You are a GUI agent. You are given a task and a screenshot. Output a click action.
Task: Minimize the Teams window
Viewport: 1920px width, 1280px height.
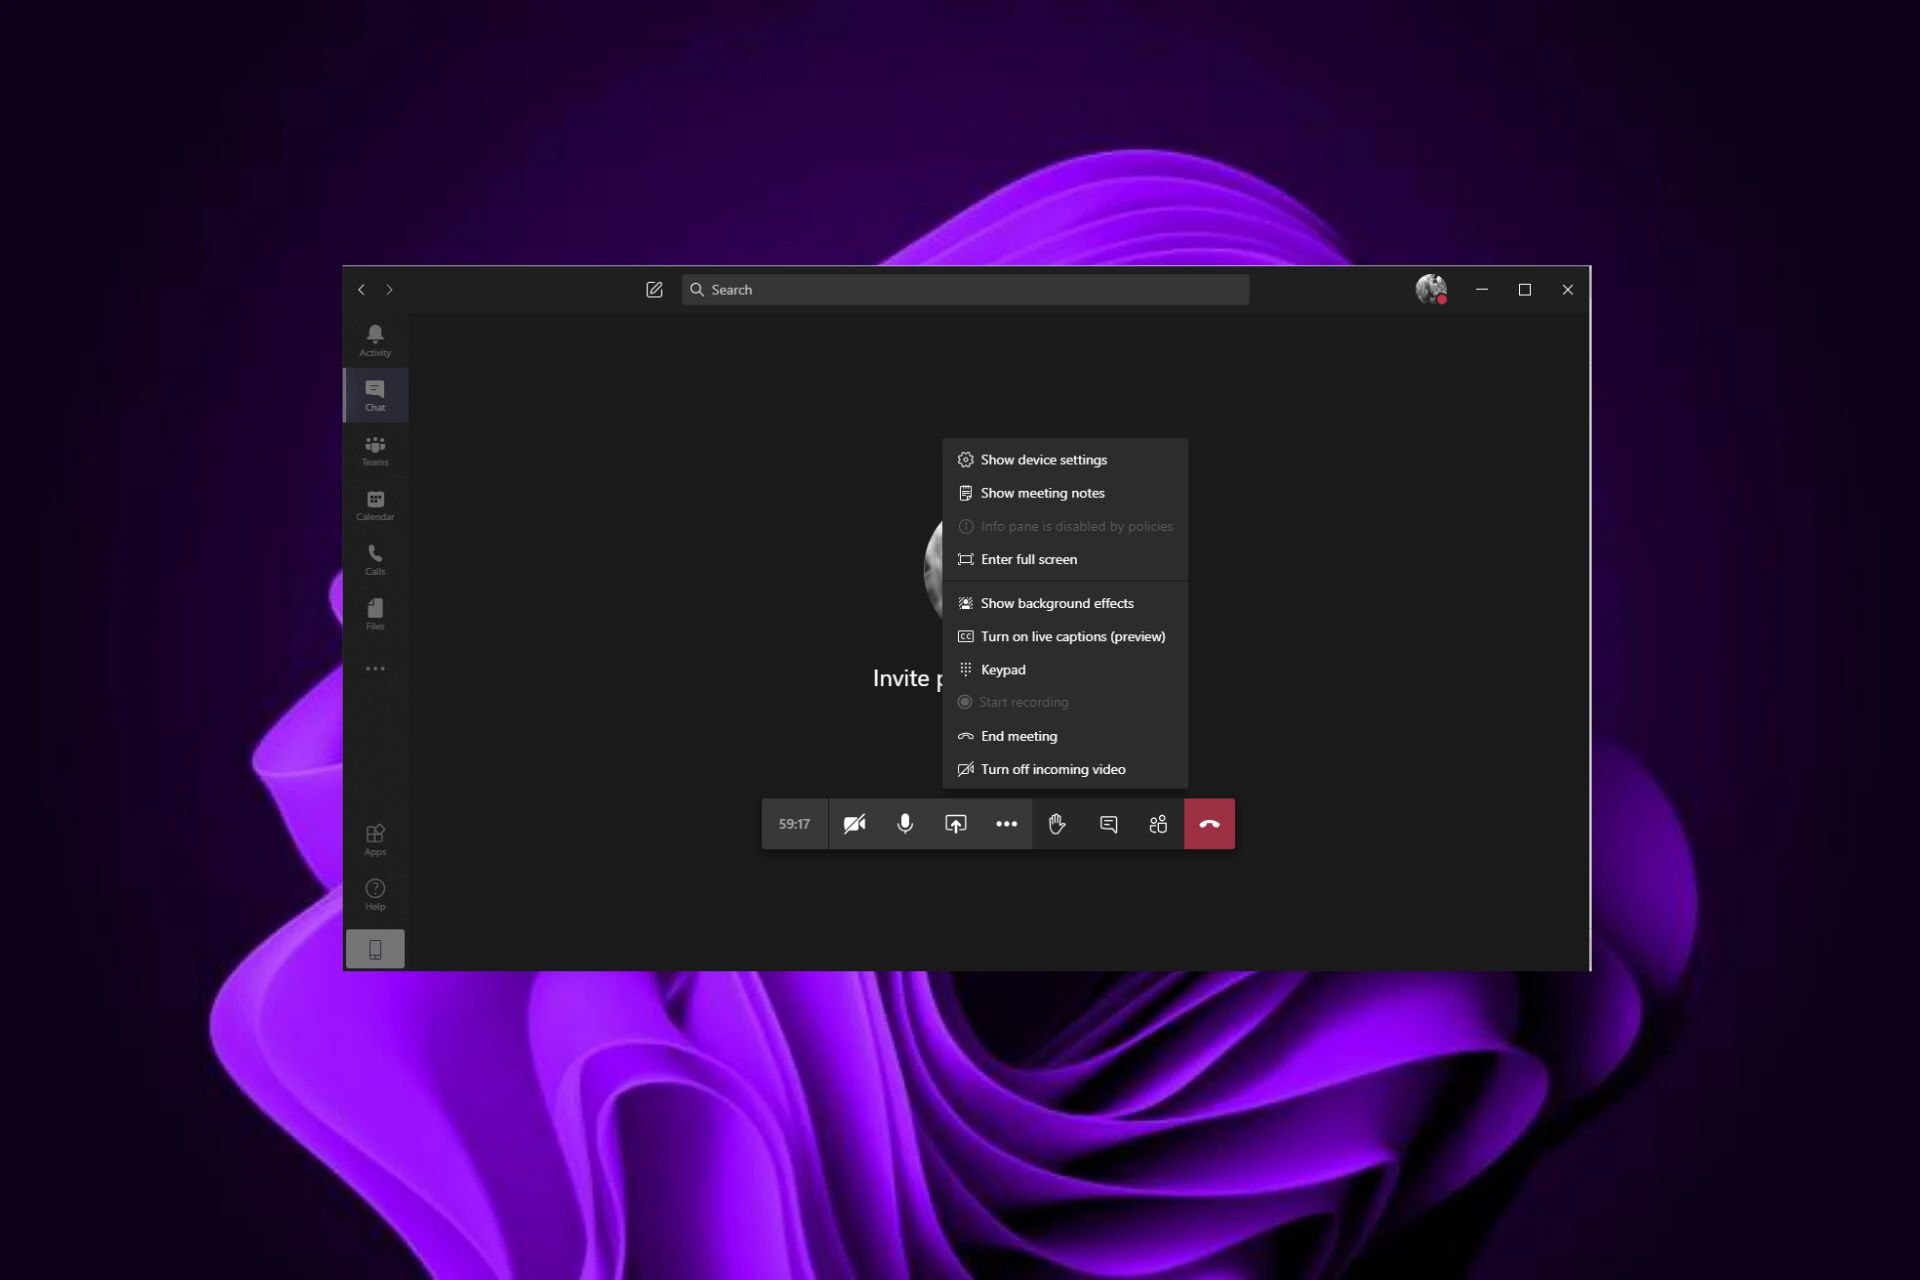point(1482,290)
